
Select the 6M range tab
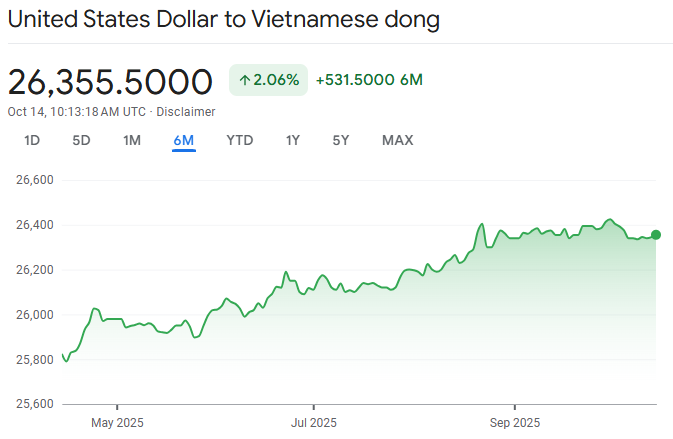(183, 140)
